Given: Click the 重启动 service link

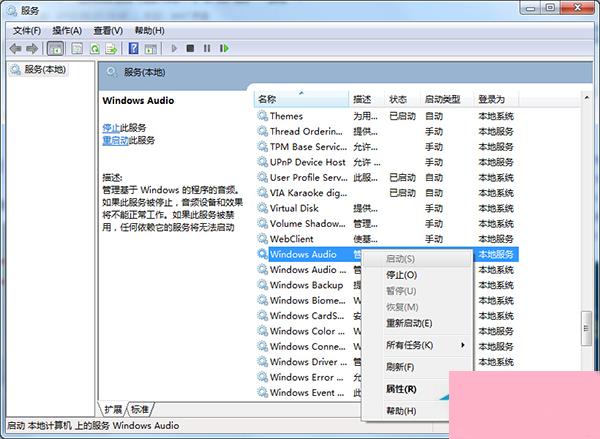Looking at the screenshot, I should [x=115, y=140].
